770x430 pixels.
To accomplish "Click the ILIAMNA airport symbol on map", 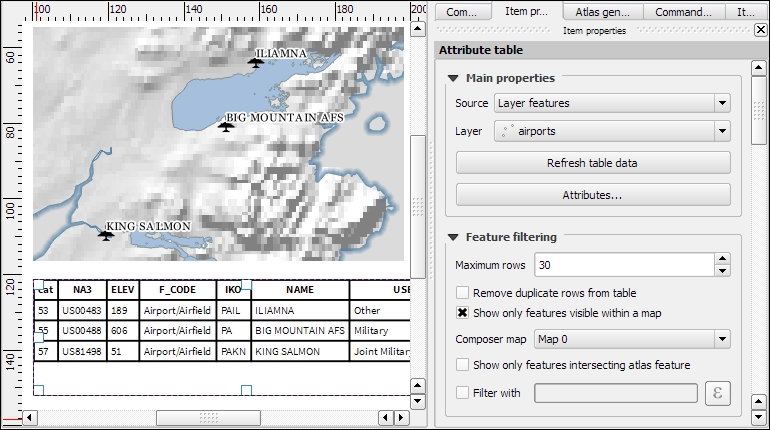I will pos(255,62).
